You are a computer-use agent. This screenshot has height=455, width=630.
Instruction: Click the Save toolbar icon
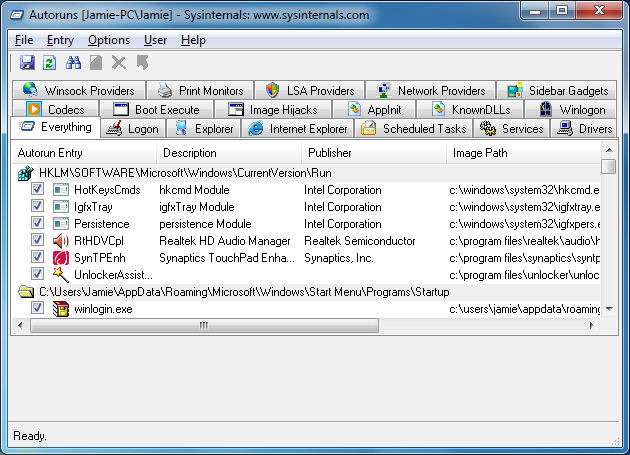coord(27,63)
